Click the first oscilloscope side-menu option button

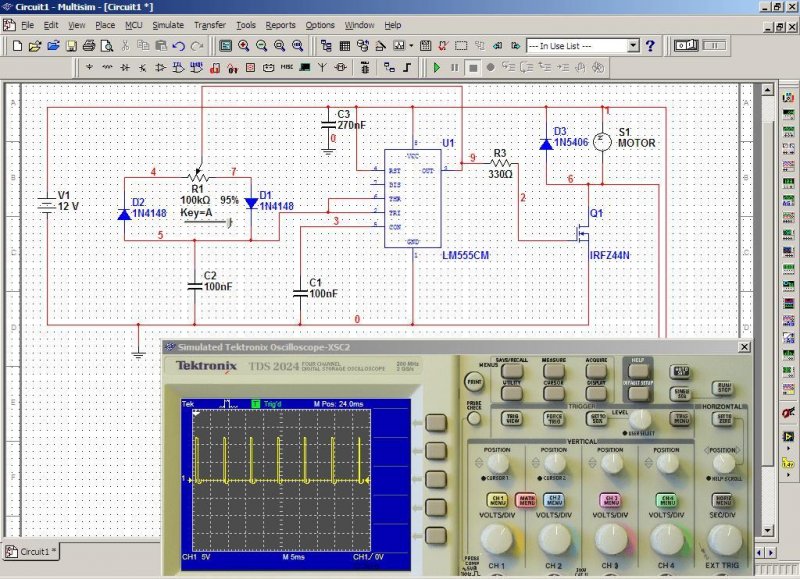[x=436, y=423]
